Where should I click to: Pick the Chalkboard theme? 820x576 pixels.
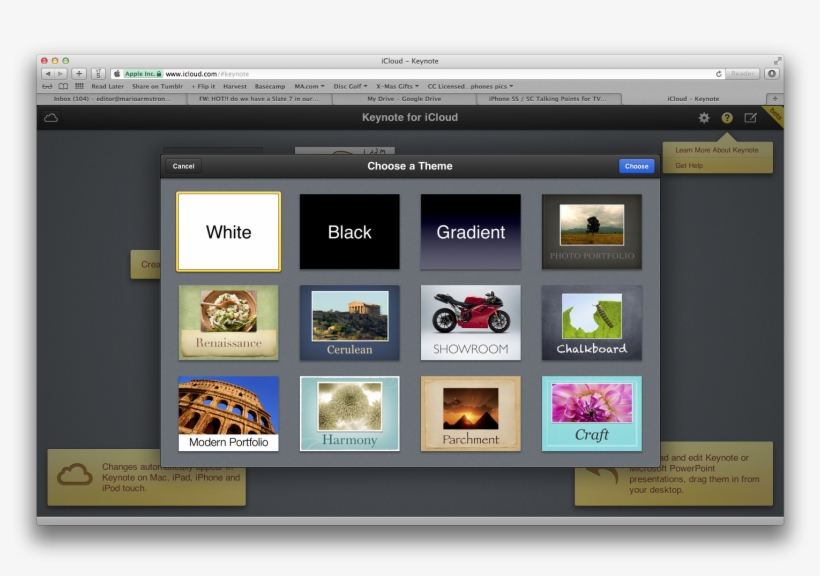coord(592,322)
